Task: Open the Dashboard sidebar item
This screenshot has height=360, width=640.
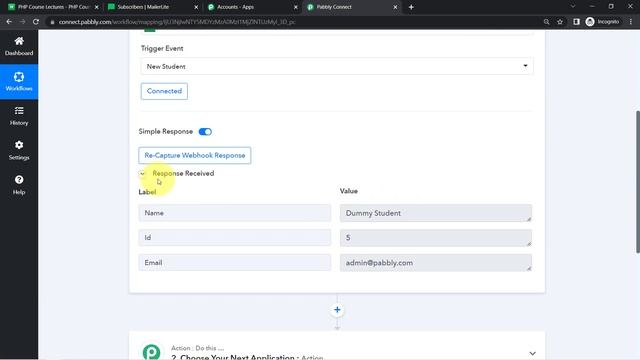Action: 19,46
